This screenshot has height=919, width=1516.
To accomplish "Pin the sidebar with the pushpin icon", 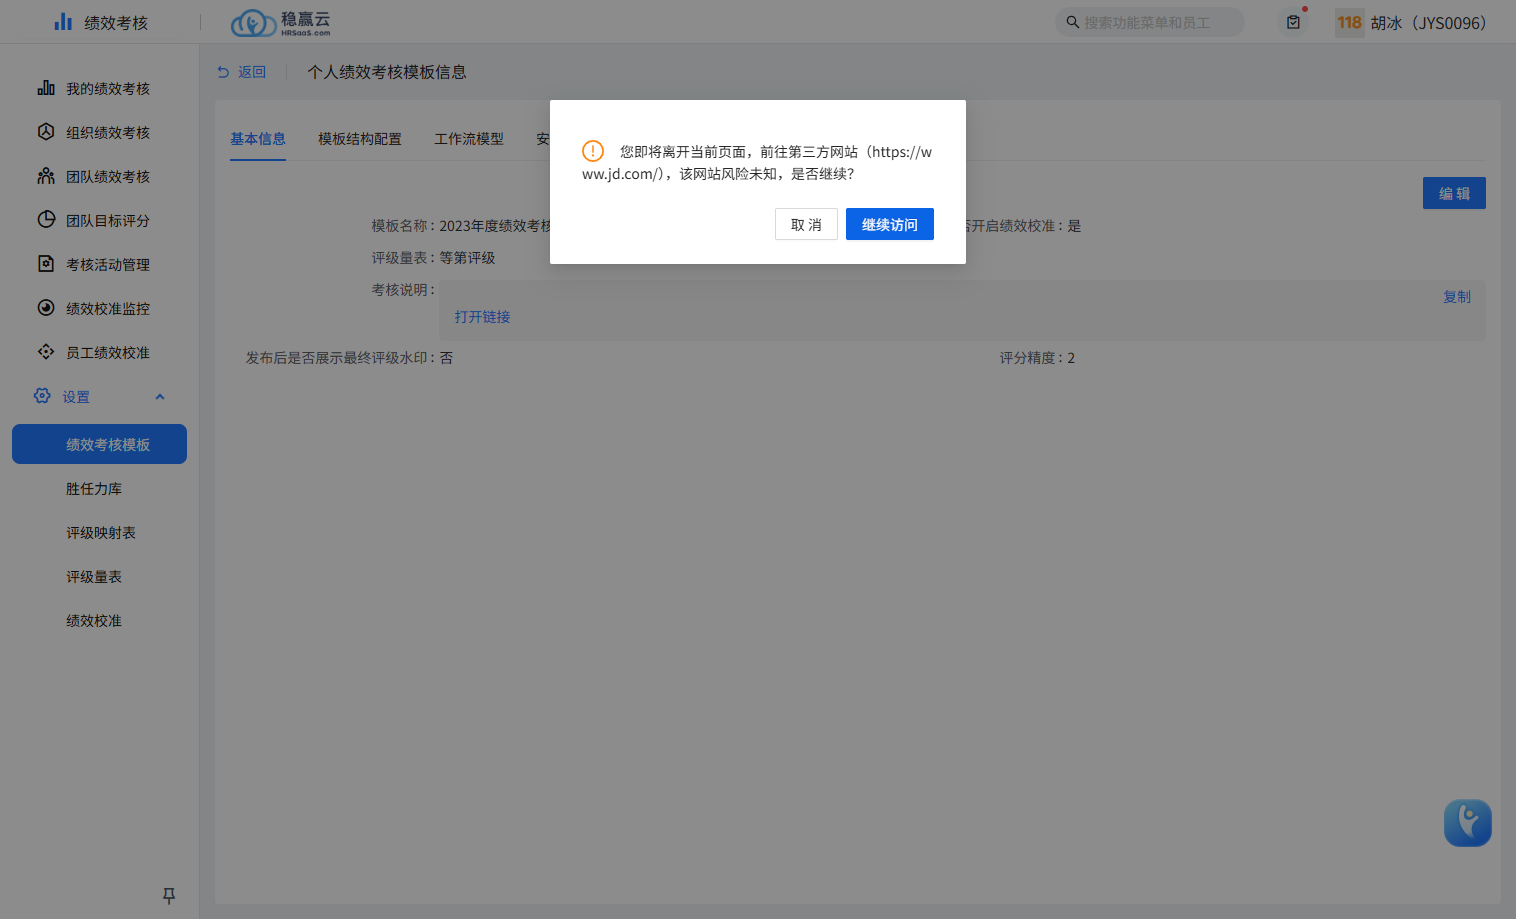I will [169, 895].
